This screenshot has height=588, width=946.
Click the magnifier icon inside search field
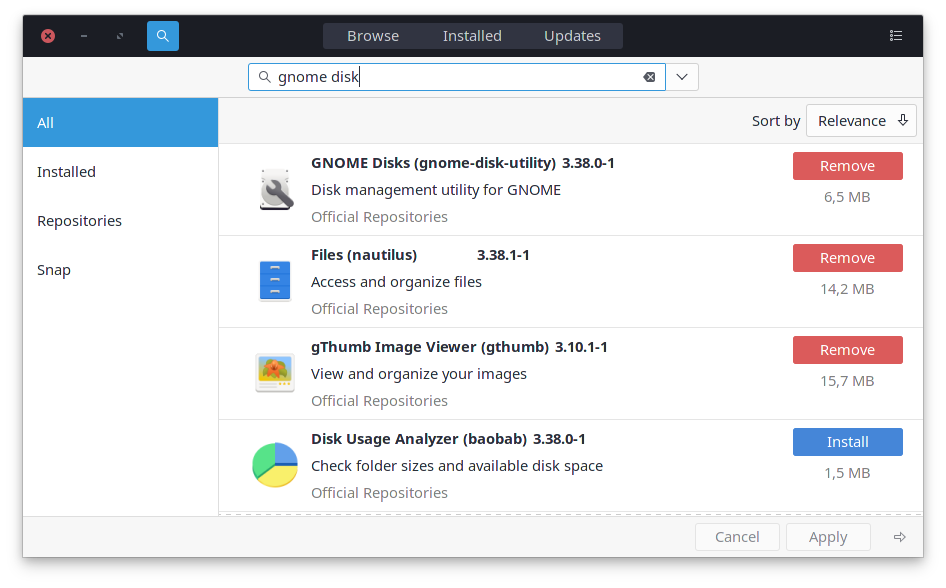[264, 77]
